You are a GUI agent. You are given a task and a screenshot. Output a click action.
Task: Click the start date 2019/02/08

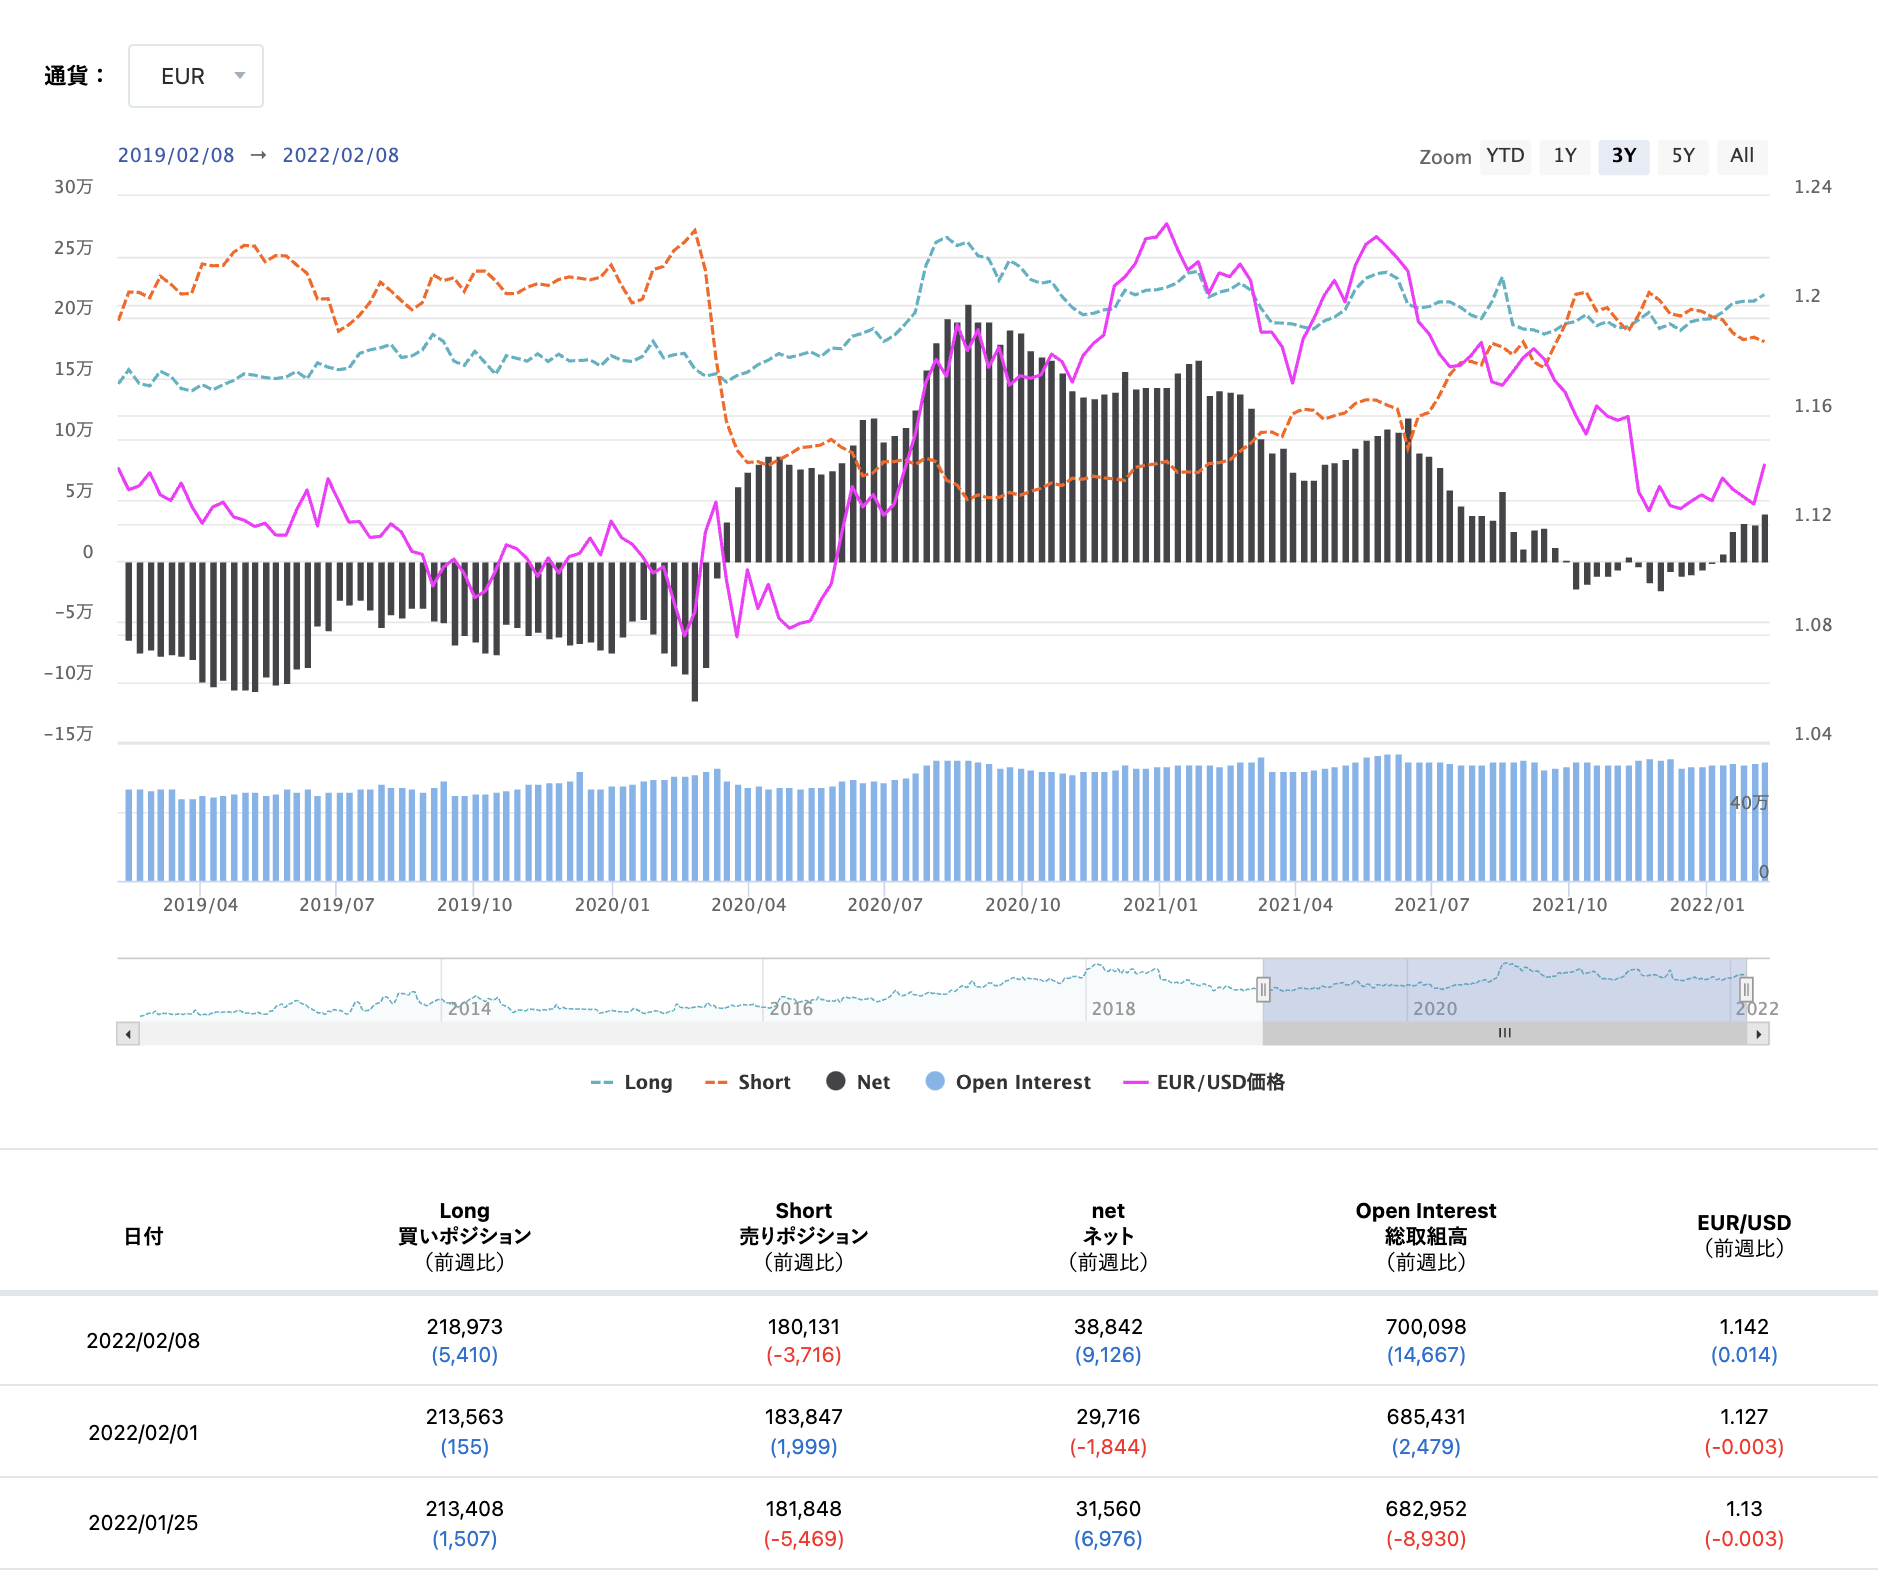click(176, 155)
